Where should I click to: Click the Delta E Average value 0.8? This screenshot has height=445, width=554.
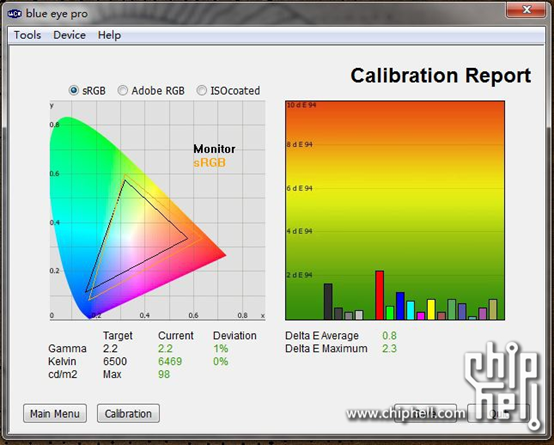(389, 335)
